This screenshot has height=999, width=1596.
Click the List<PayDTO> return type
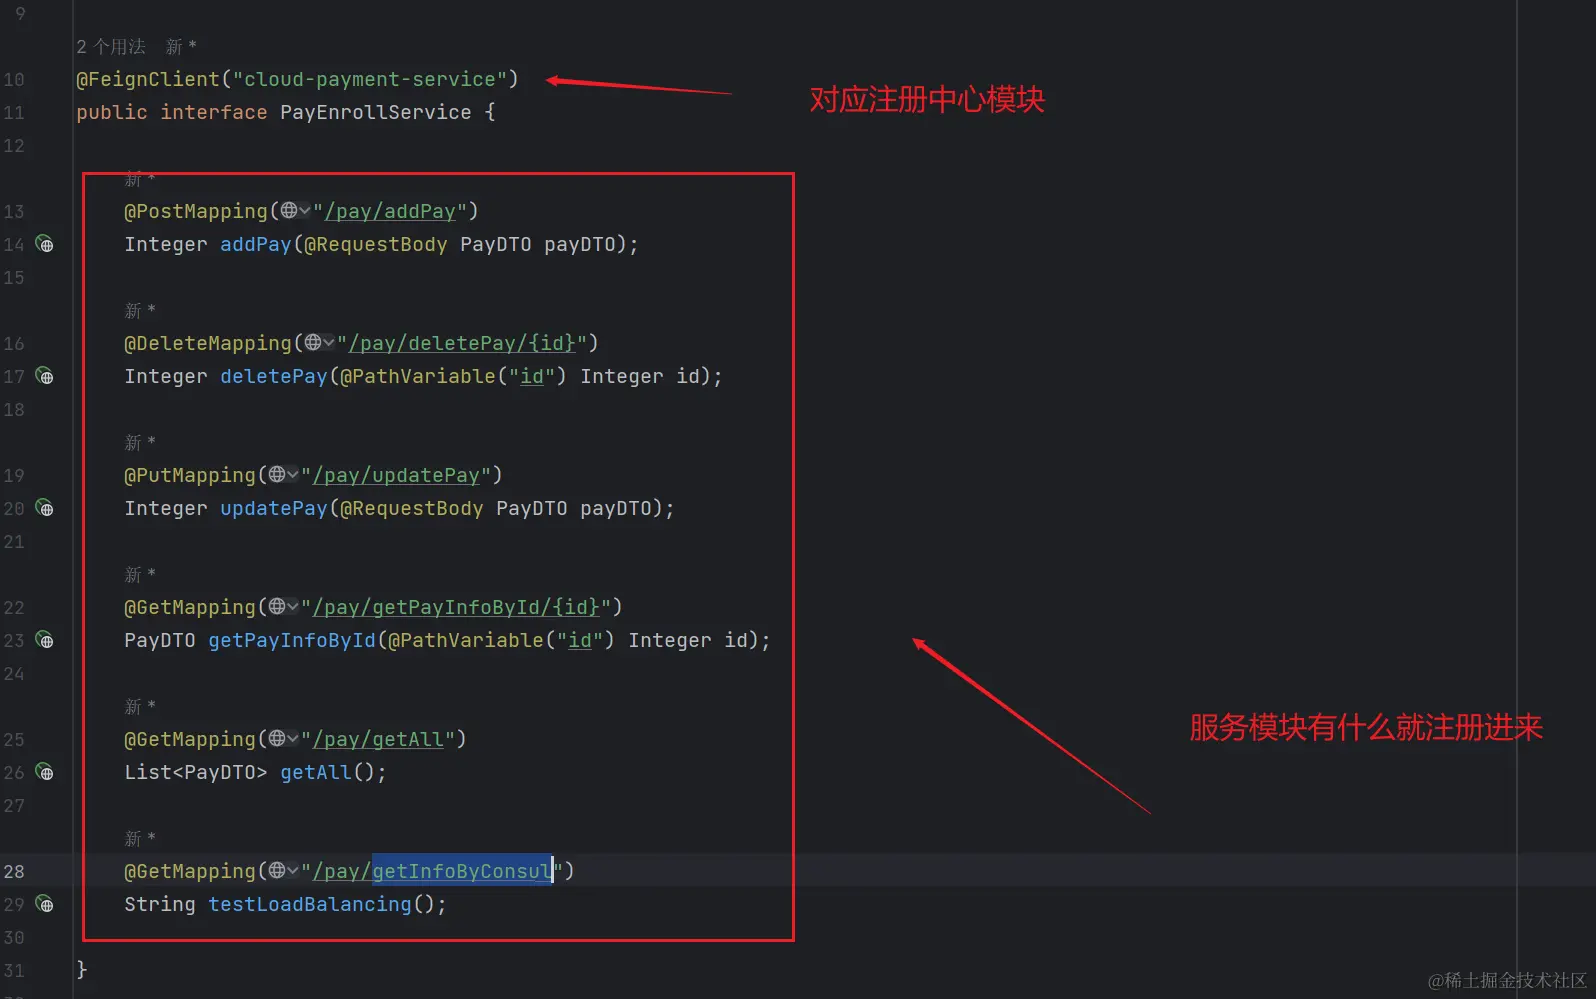(196, 772)
